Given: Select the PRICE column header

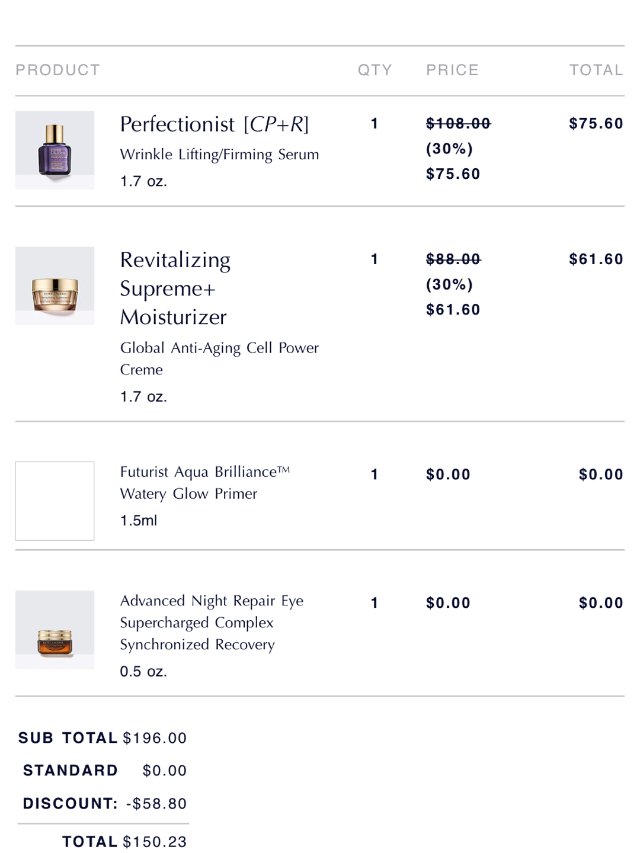Looking at the screenshot, I should (x=452, y=70).
